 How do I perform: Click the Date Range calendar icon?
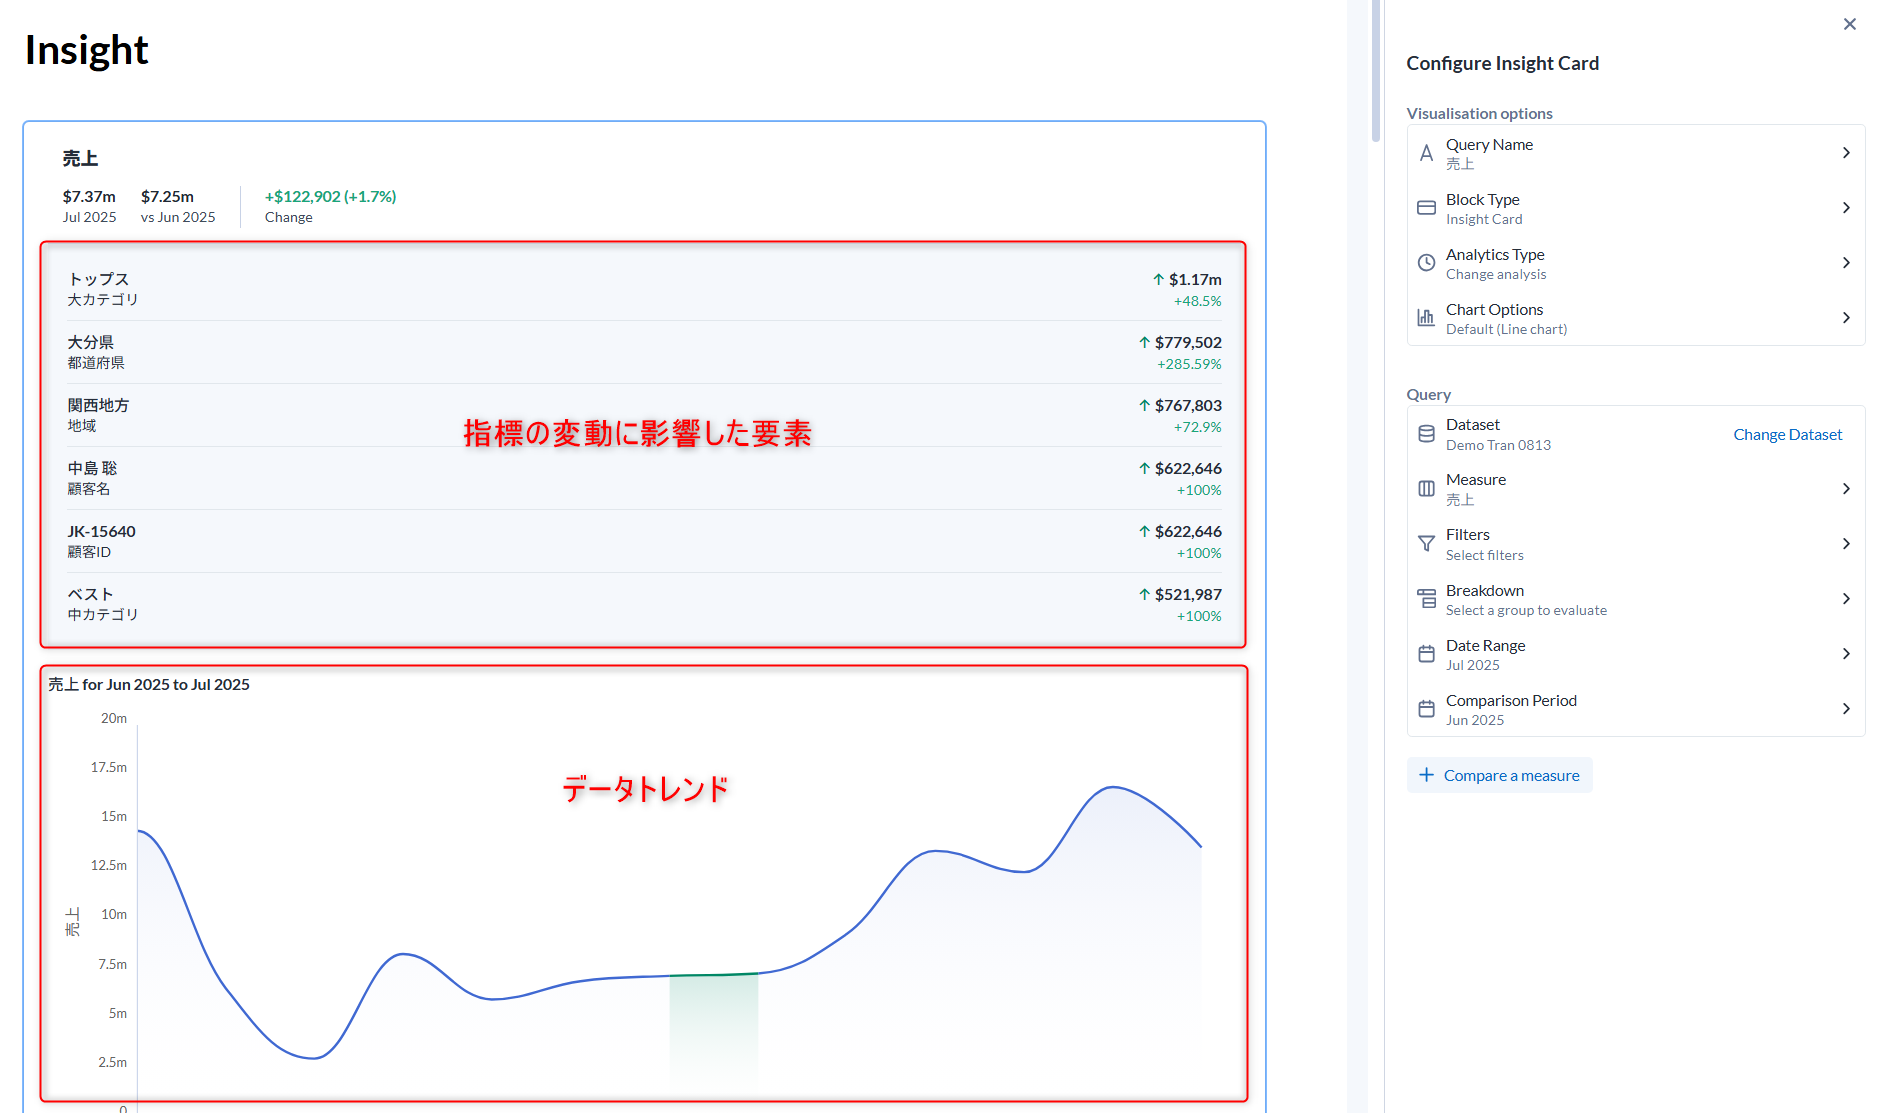click(x=1426, y=654)
